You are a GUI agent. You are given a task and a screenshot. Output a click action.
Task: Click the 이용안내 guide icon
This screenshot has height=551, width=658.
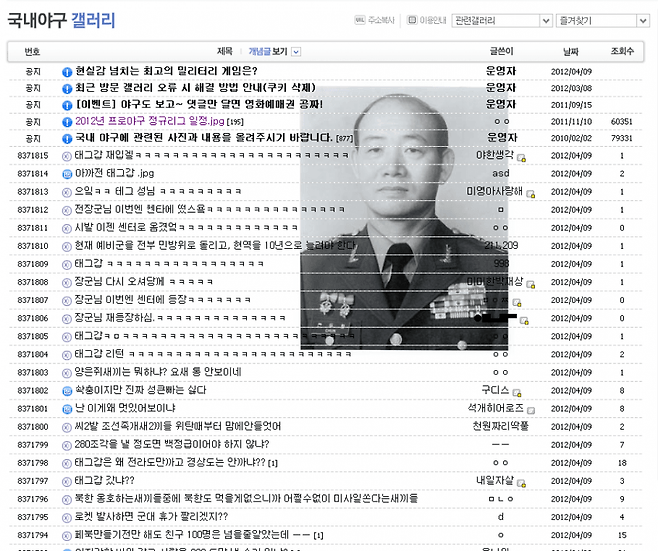410,20
